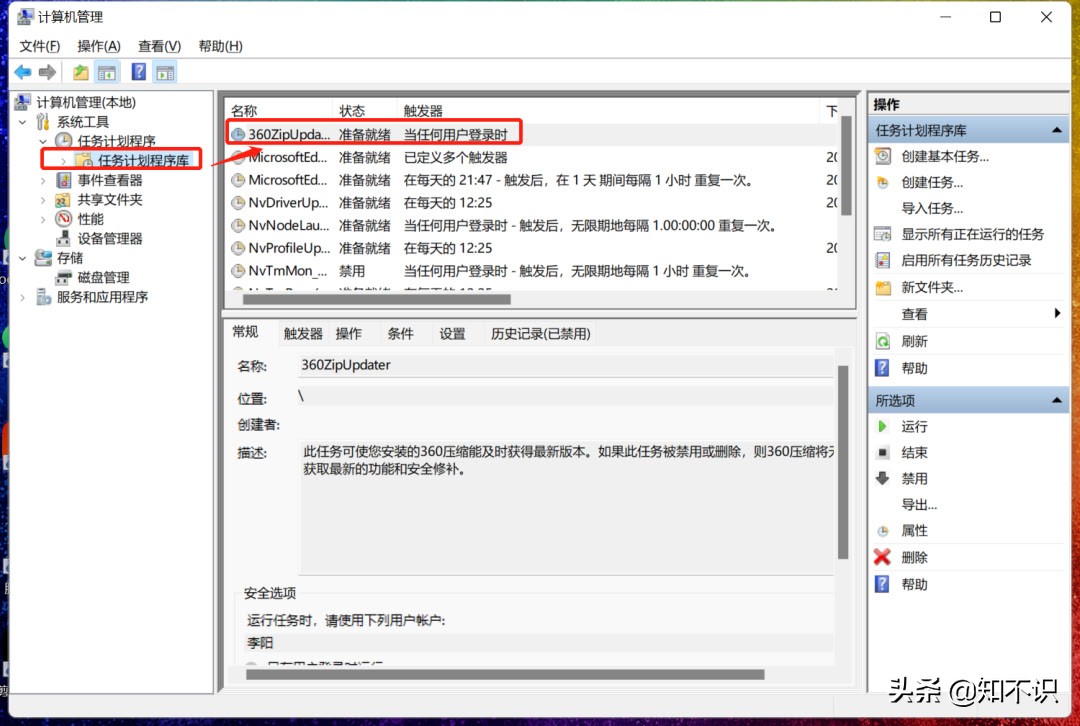Expand the 服务和应用程序 tree node
Screen dimensions: 1080x726
[23, 297]
